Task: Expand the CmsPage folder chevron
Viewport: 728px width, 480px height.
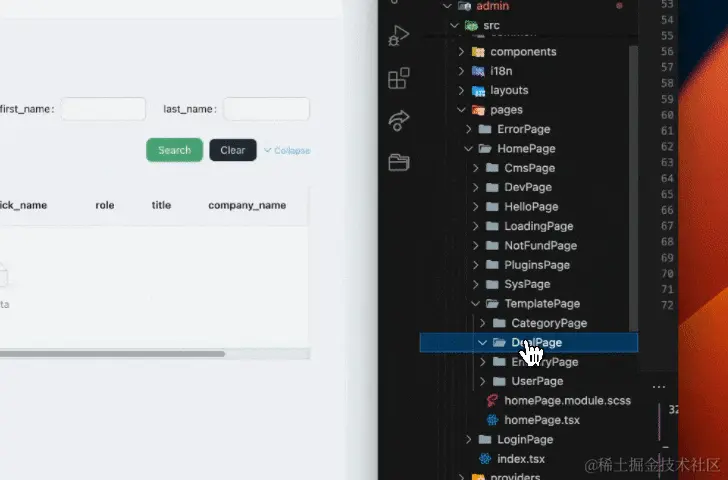Action: (475, 168)
